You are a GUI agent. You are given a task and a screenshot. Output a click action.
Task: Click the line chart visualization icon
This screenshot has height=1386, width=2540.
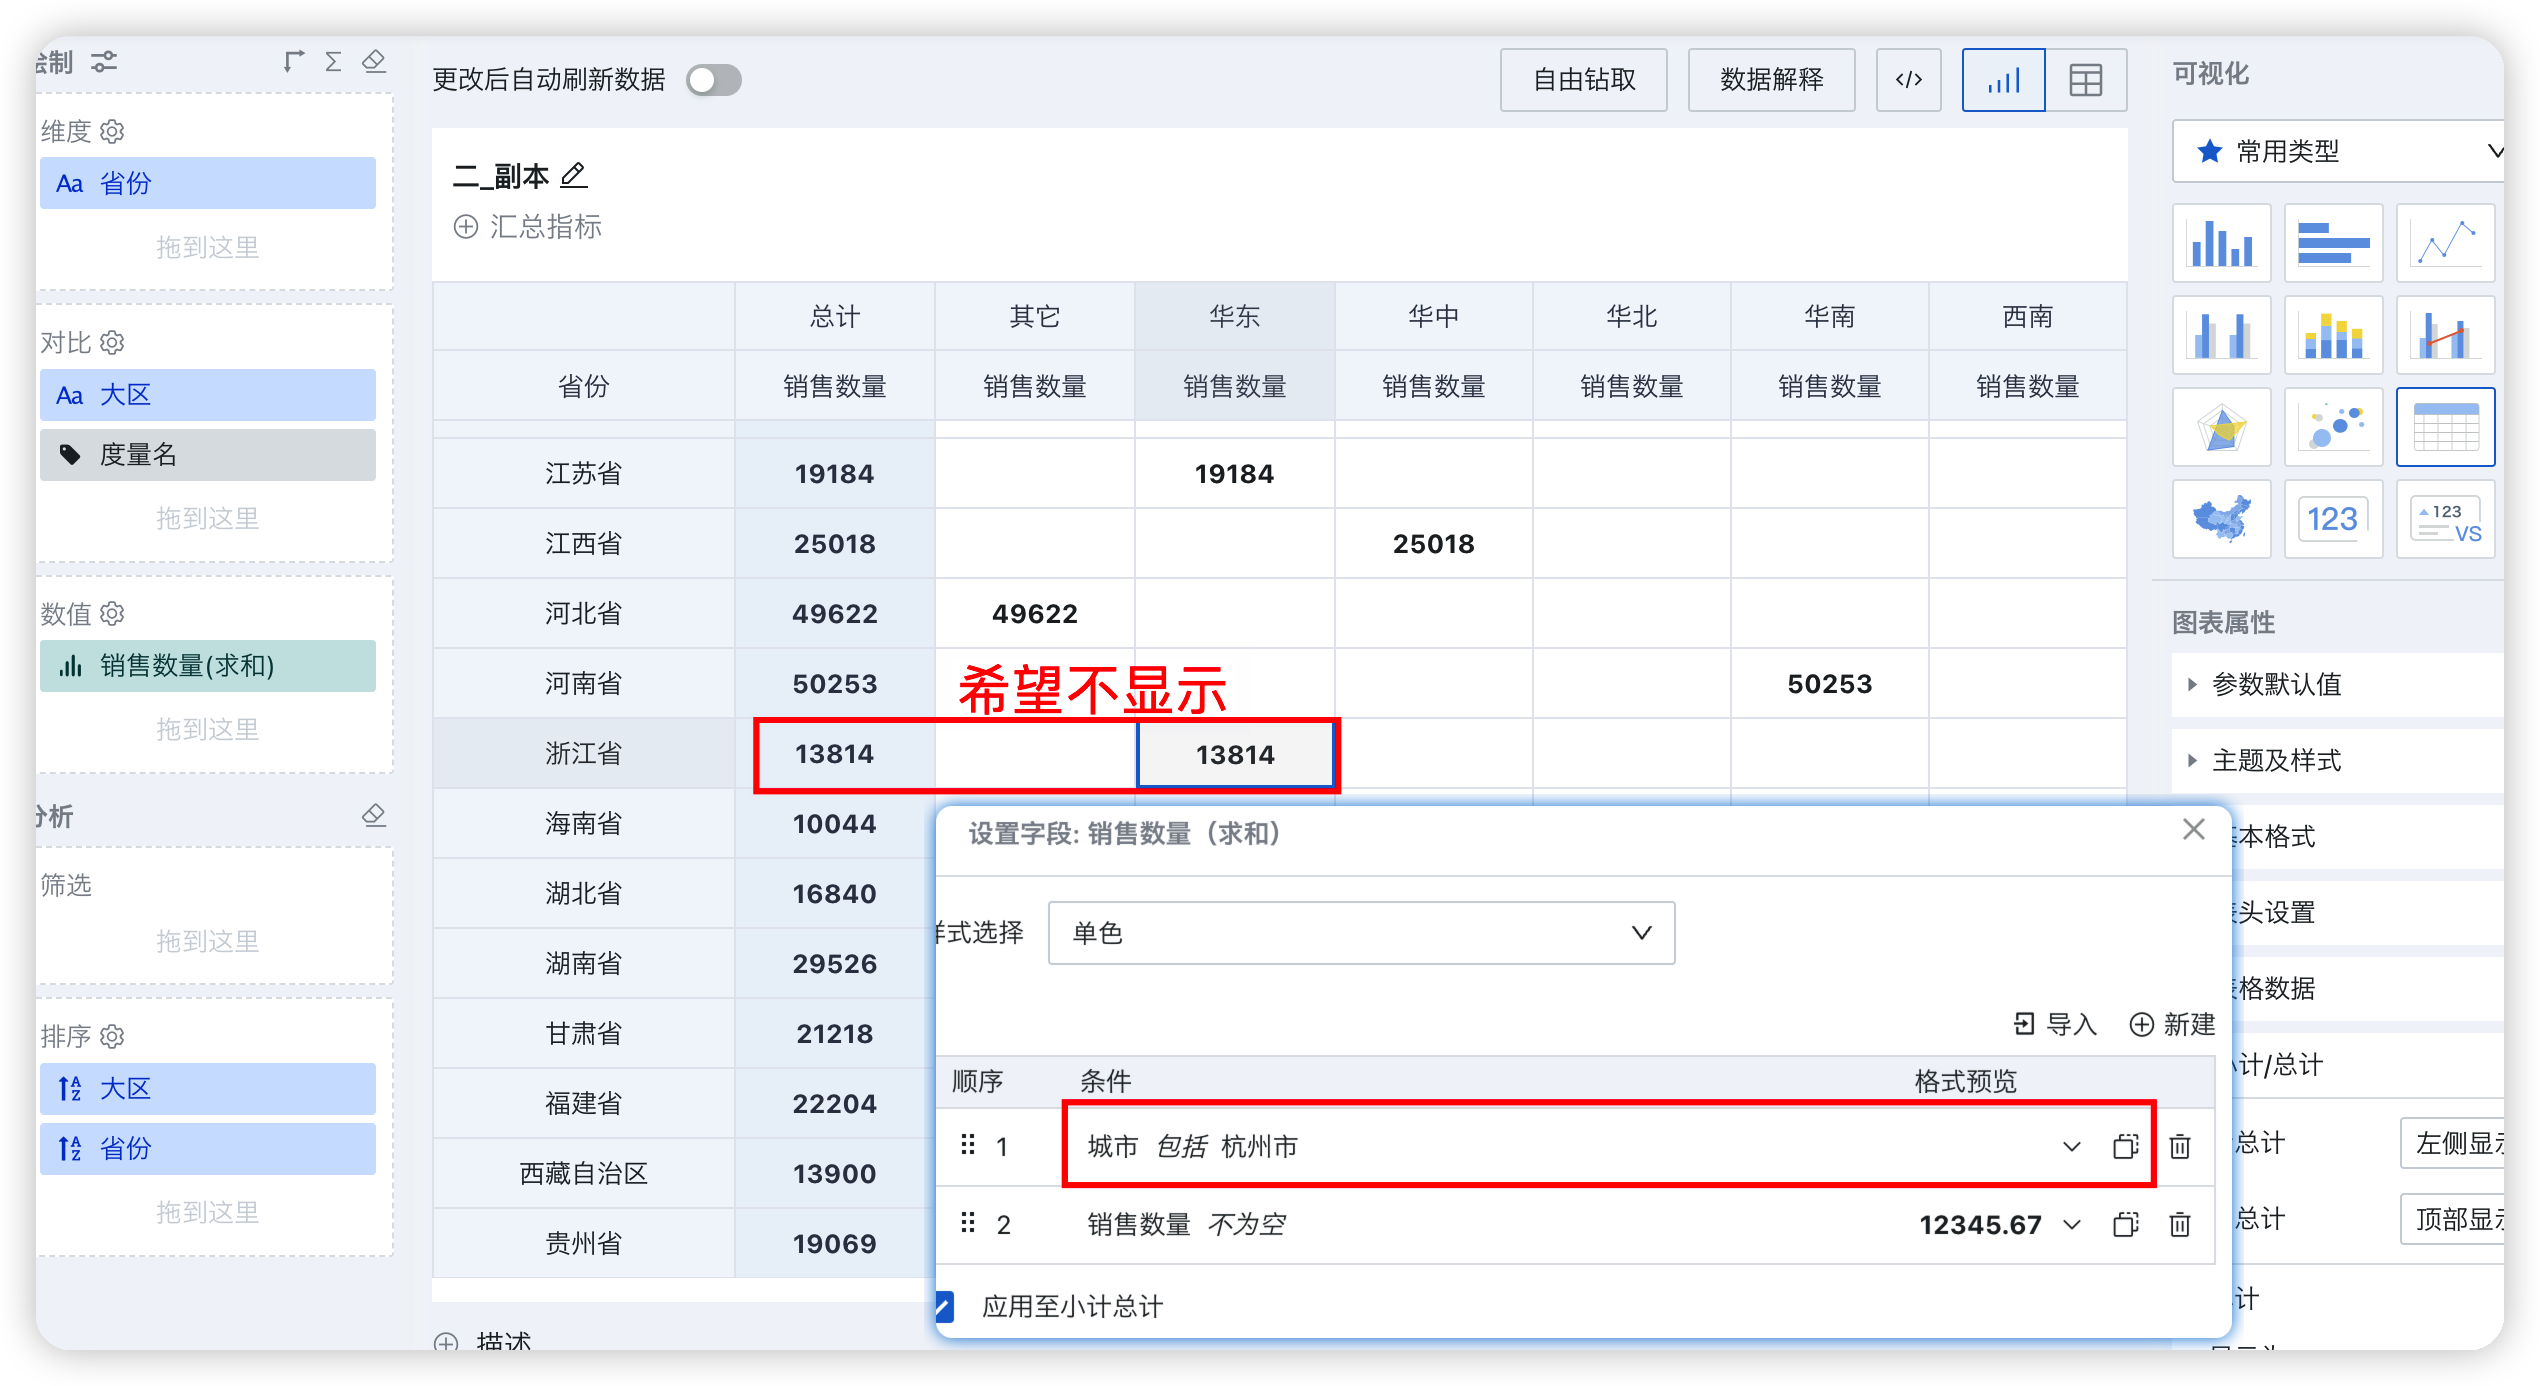point(2446,241)
